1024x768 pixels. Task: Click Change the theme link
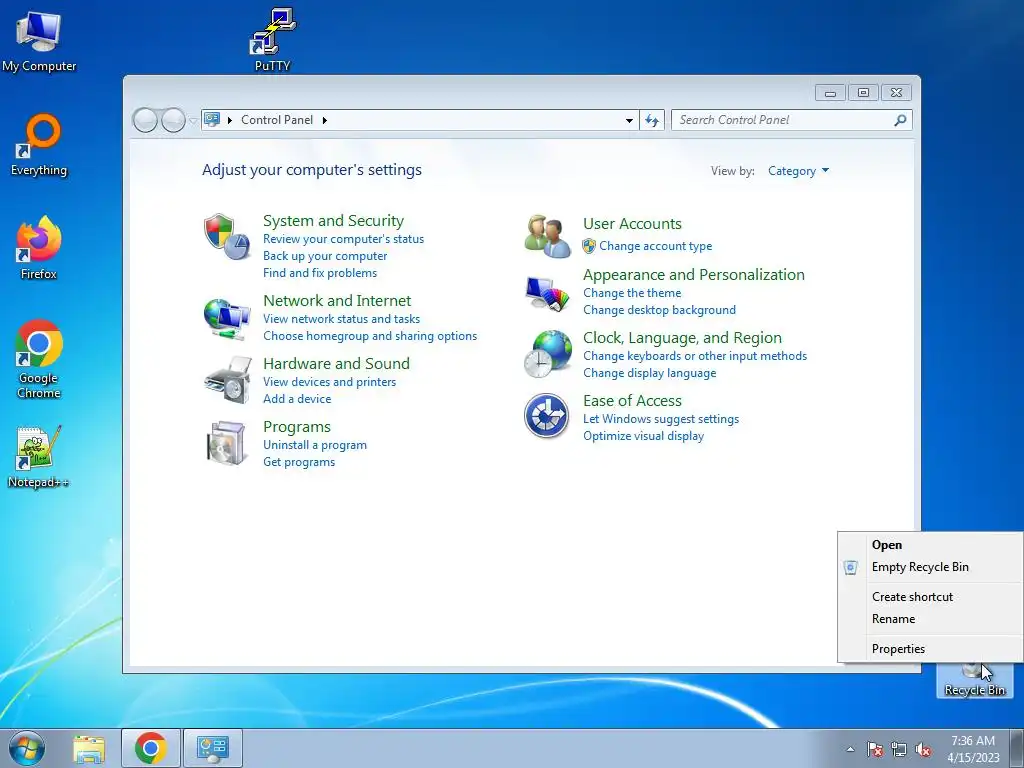632,293
